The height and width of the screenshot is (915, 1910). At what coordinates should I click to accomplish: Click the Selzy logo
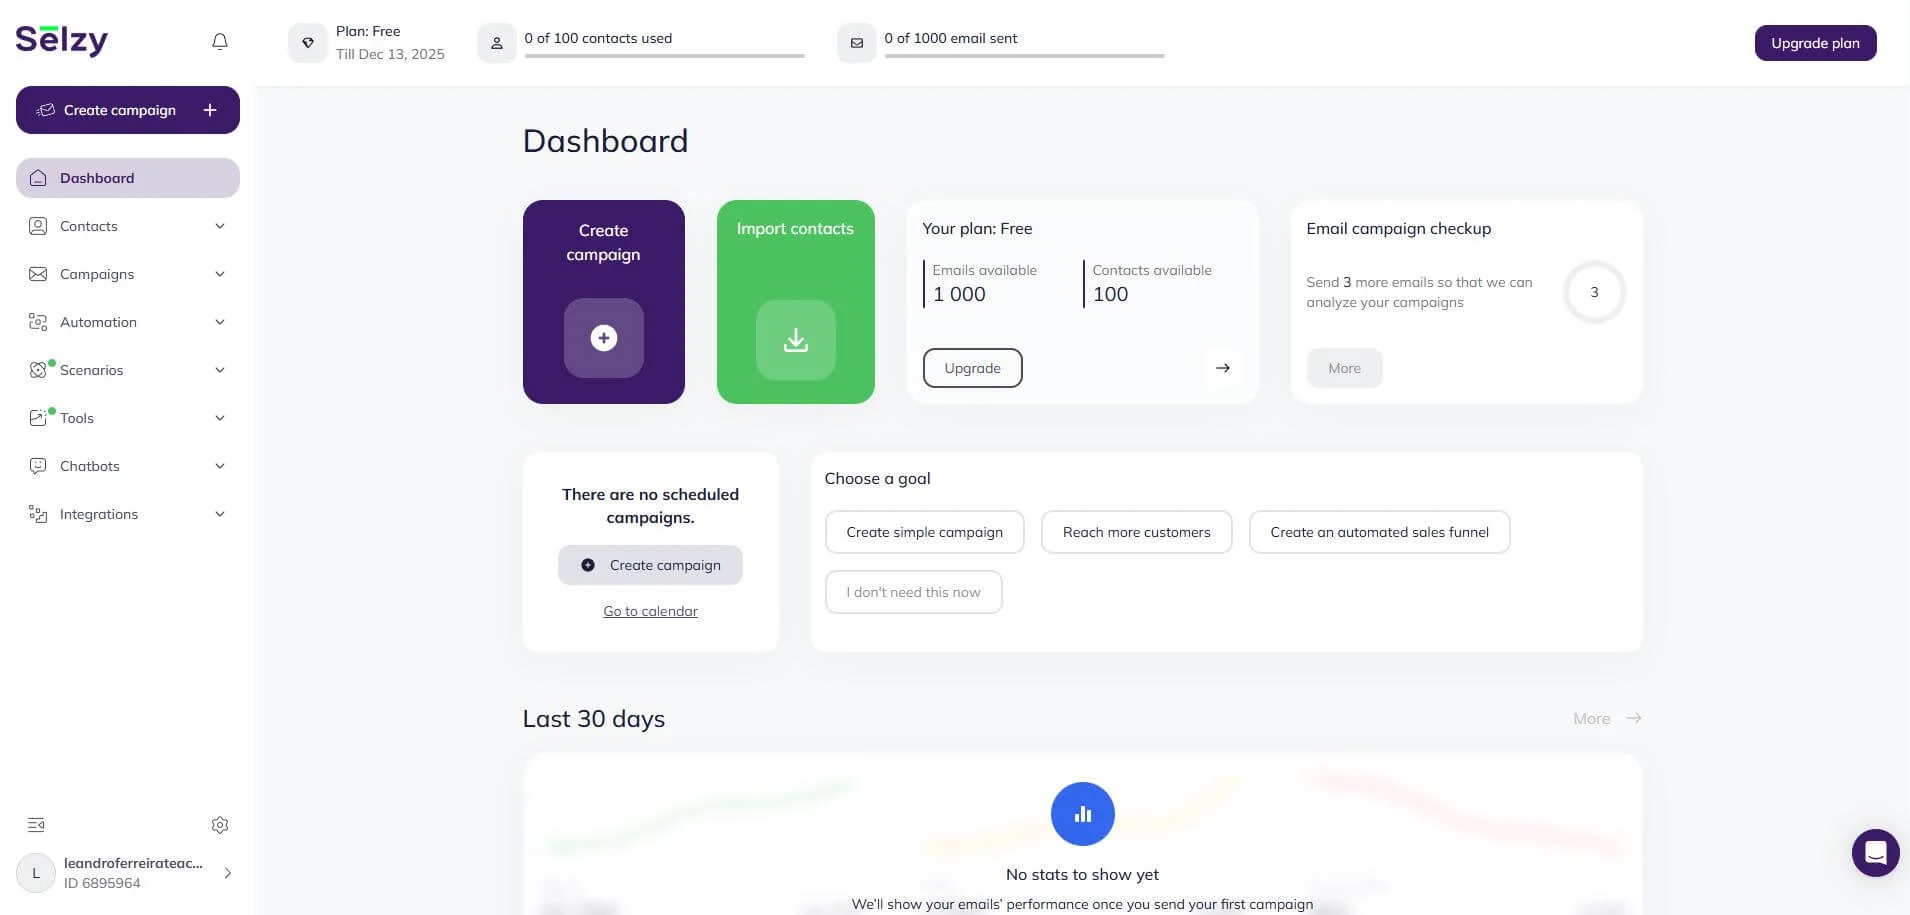tap(62, 40)
